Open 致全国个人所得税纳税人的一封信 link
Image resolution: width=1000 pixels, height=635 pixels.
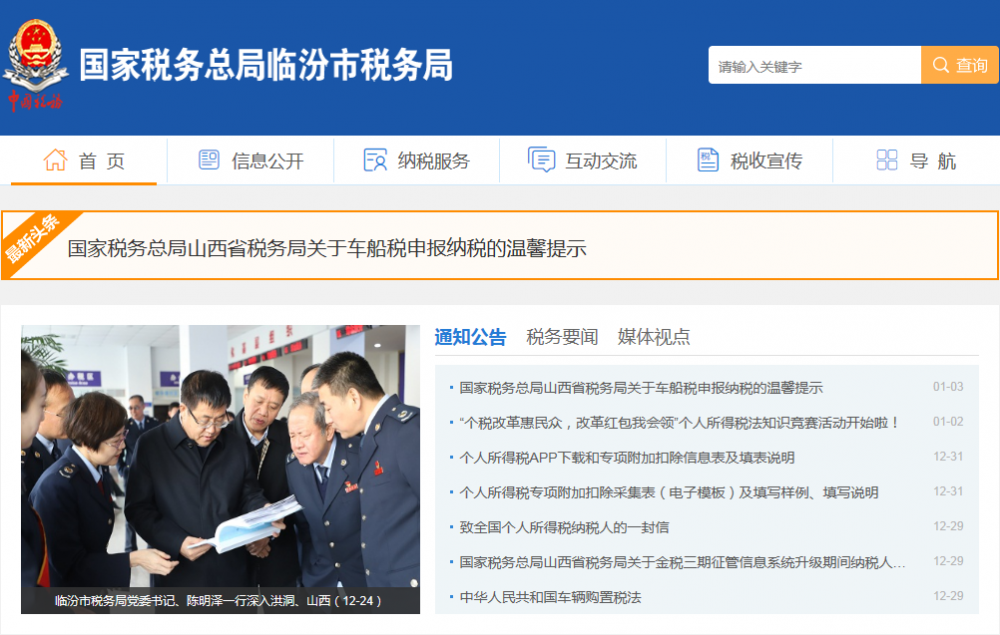pos(564,527)
